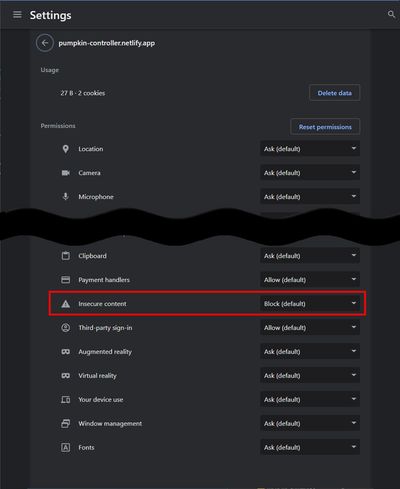Open the Window management dropdown
This screenshot has height=489, width=400.
coord(310,423)
